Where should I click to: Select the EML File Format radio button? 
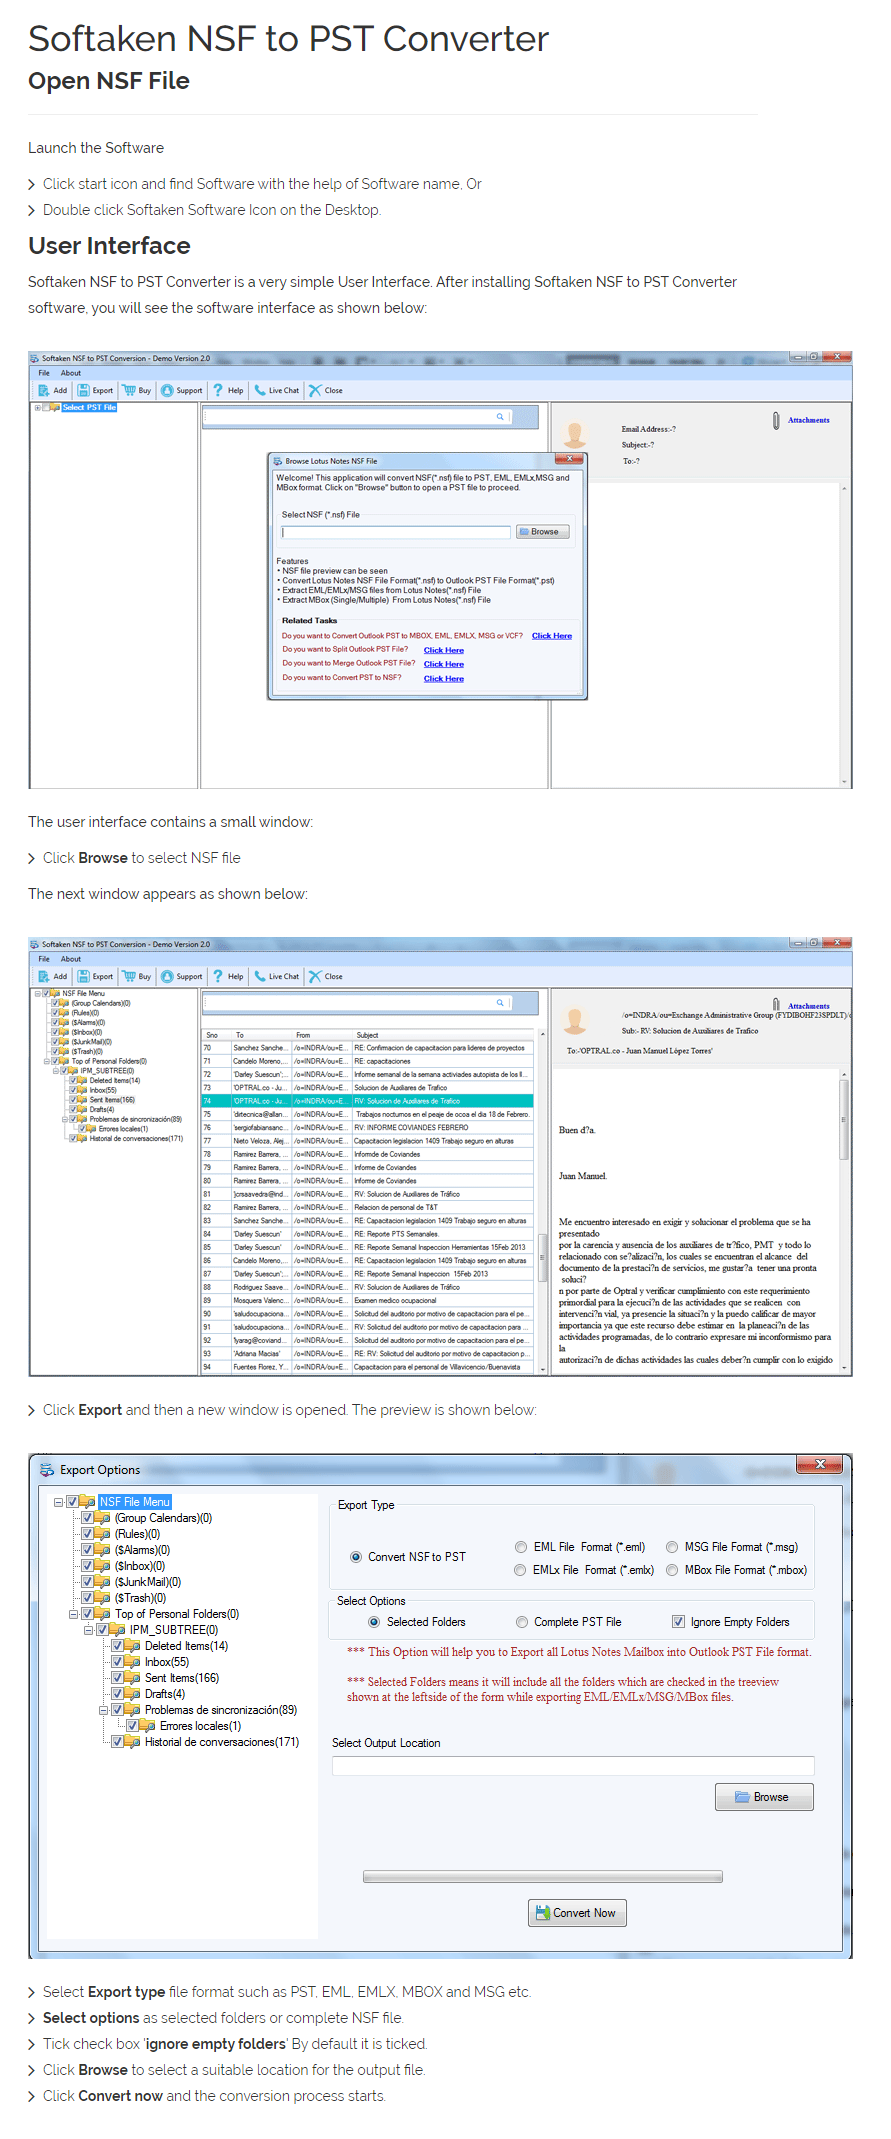(521, 1547)
